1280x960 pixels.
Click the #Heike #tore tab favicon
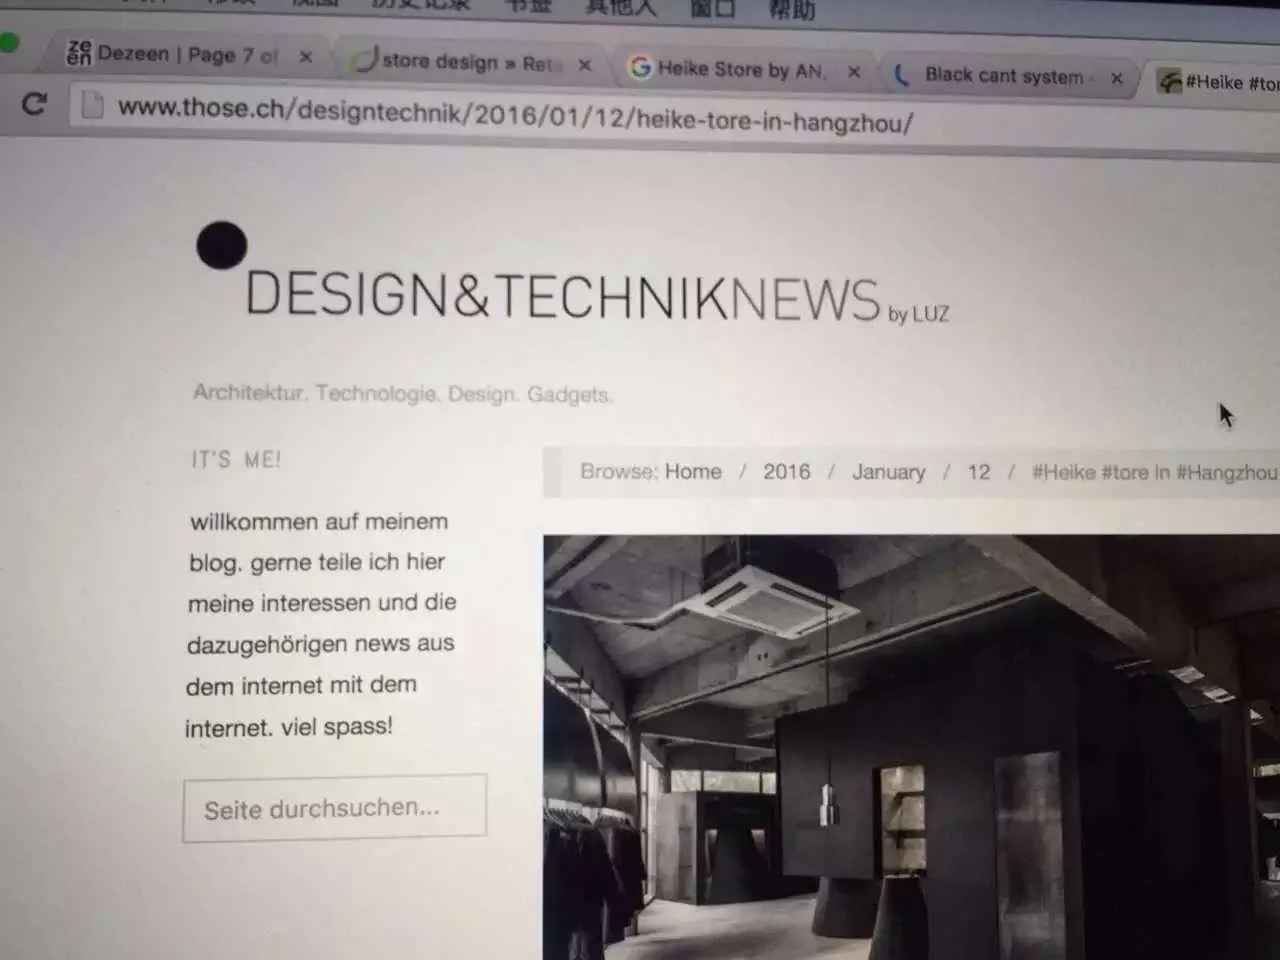point(1169,81)
